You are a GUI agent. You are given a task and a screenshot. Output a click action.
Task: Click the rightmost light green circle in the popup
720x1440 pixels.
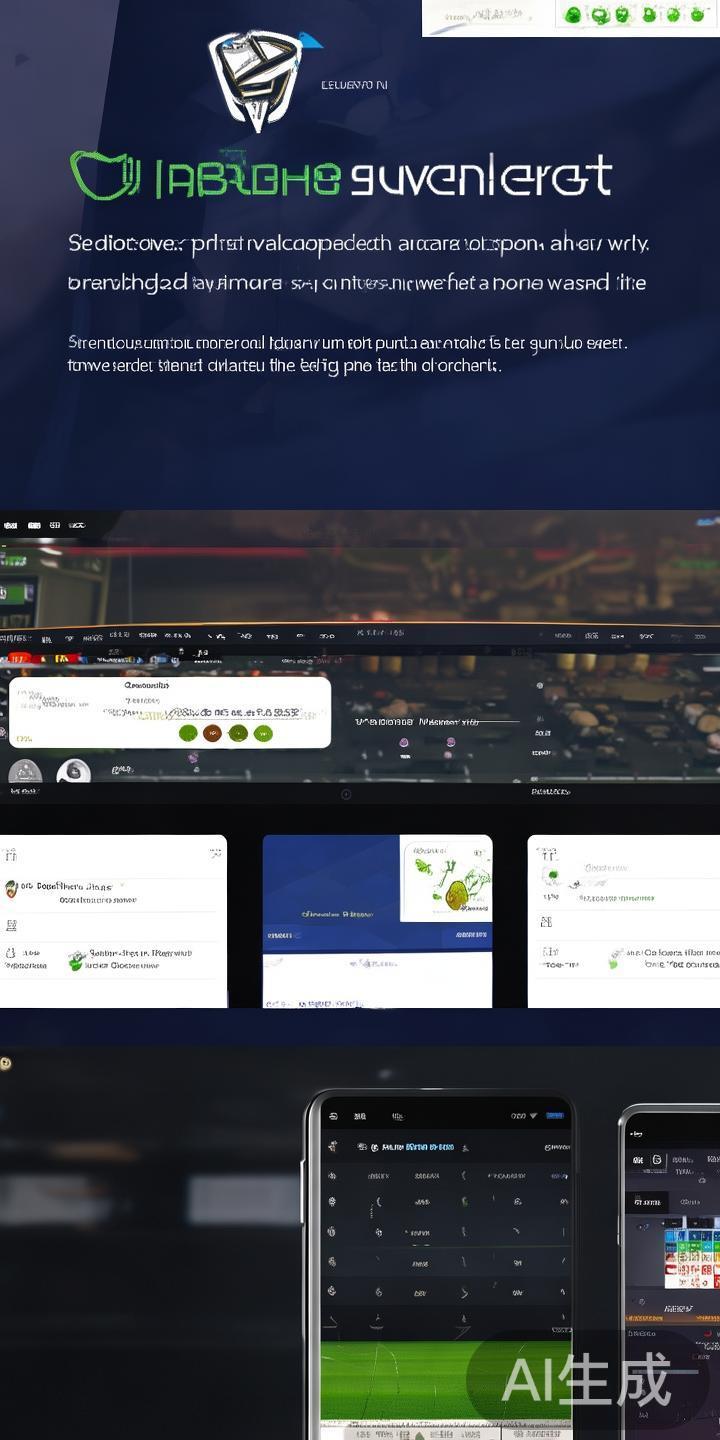(263, 733)
